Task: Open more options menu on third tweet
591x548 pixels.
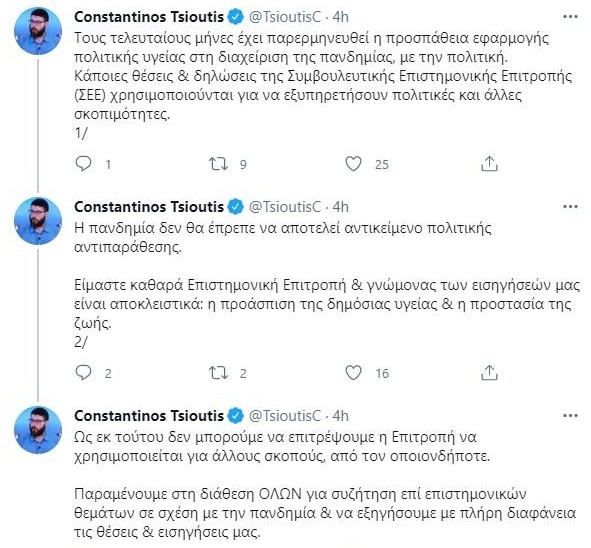Action: coord(570,416)
